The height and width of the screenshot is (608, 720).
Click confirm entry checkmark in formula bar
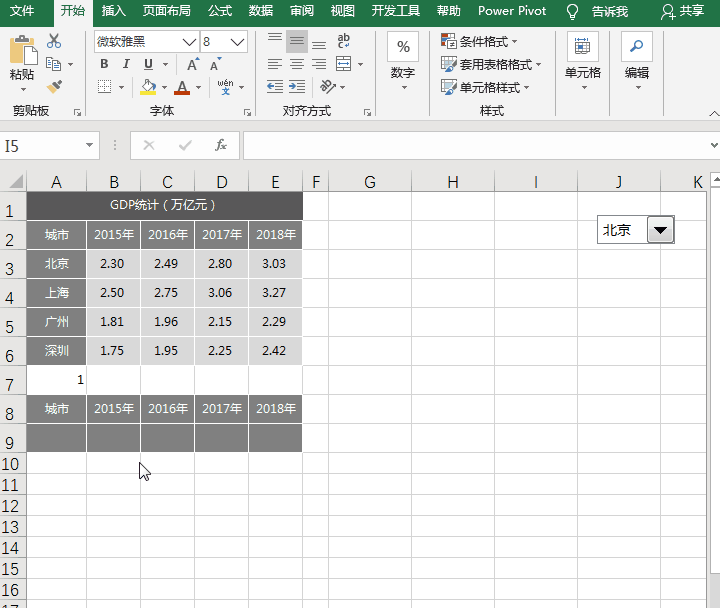pos(185,145)
